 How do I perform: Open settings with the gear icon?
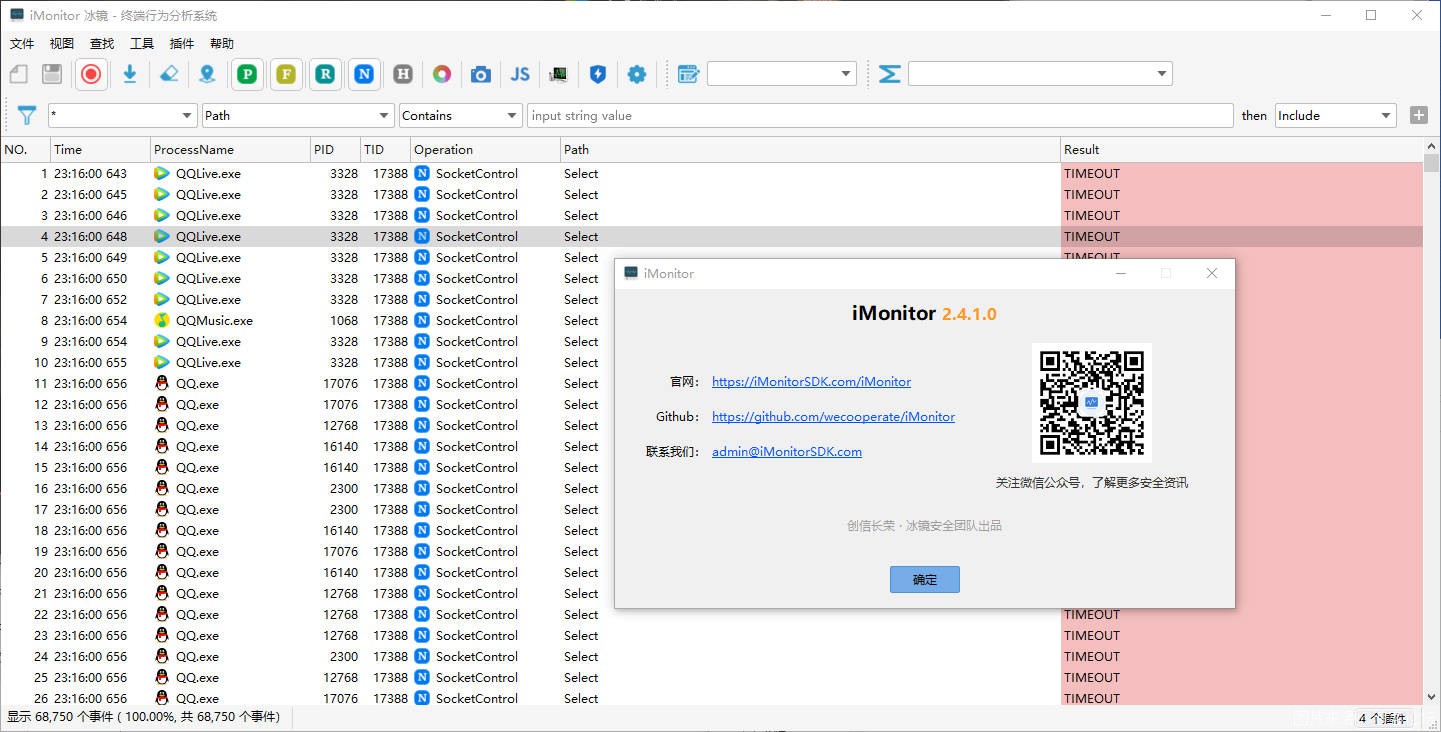(637, 74)
